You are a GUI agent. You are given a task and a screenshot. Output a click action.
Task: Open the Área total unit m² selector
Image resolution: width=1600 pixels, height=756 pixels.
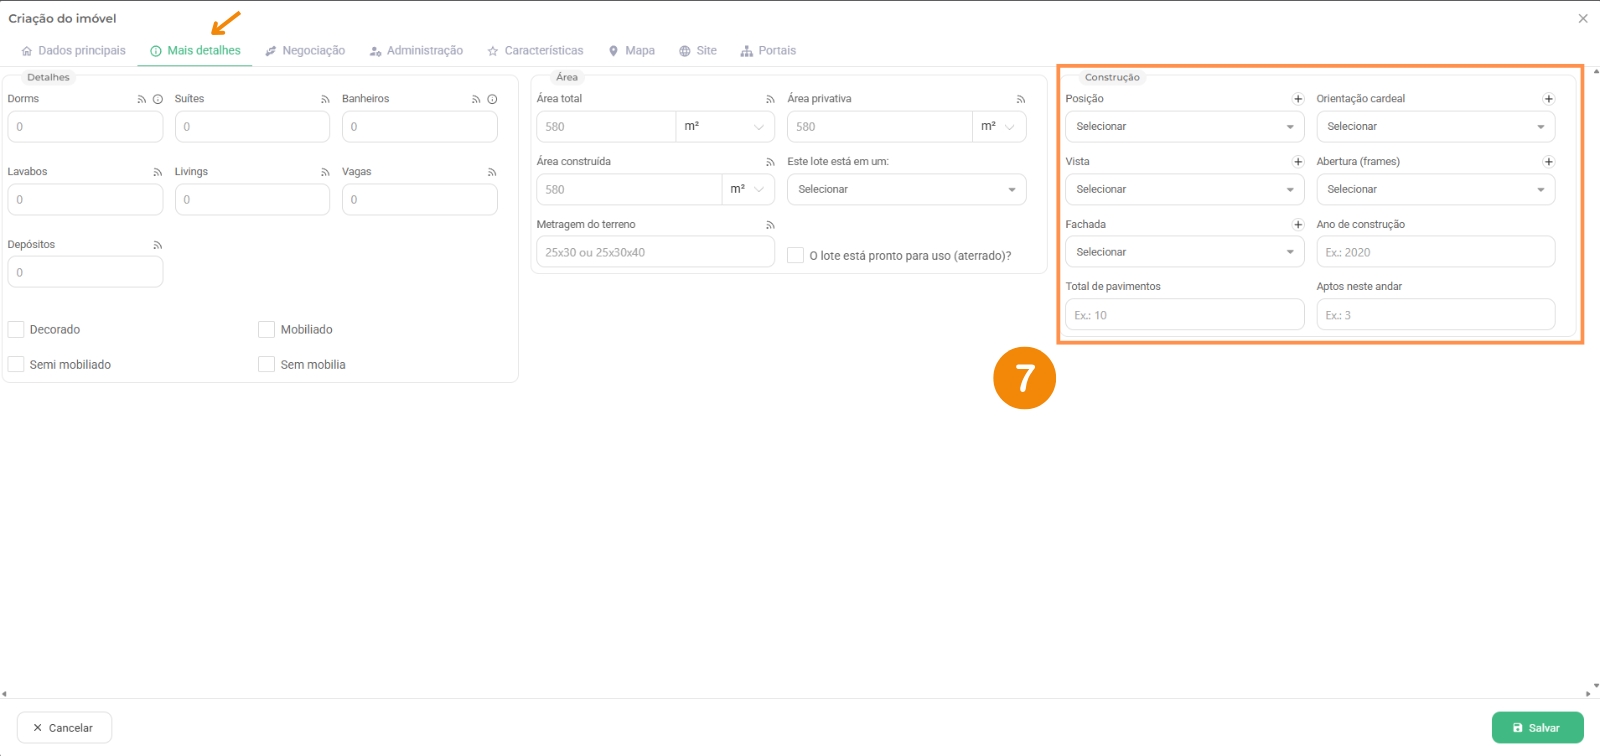[x=725, y=127]
